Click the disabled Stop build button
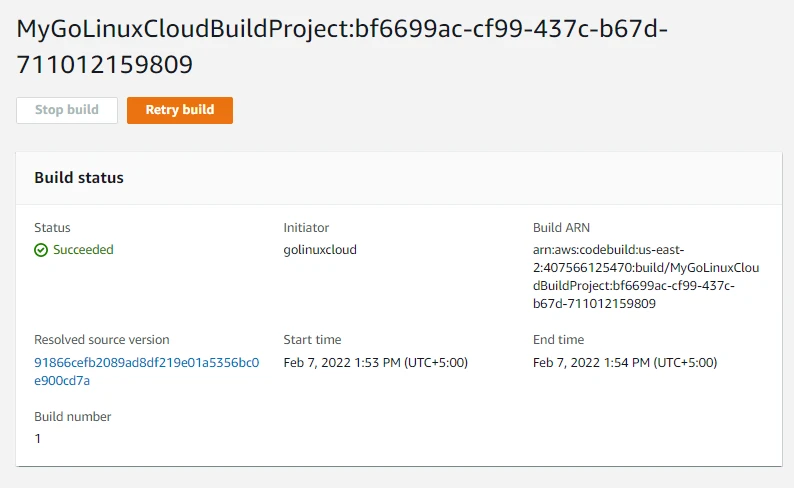This screenshot has height=488, width=794. click(67, 110)
